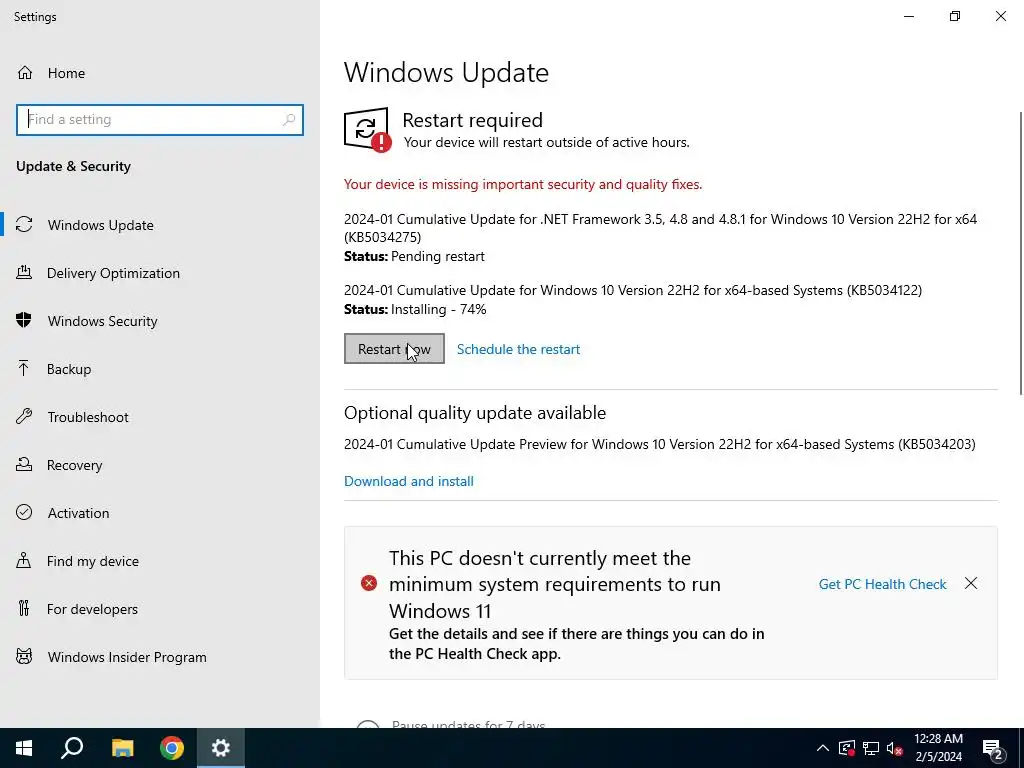Click the KB5034275 update title text
The width and height of the screenshot is (1024, 768).
click(x=660, y=228)
